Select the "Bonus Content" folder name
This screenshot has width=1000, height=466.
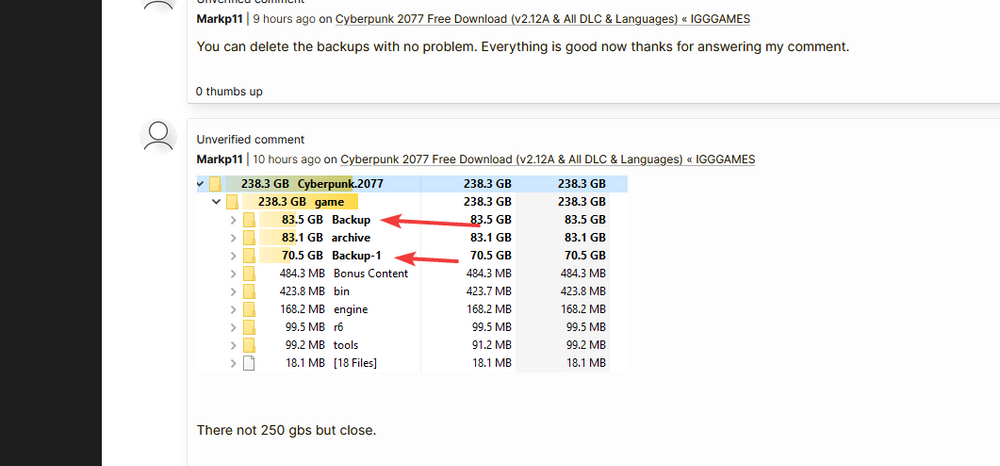click(x=371, y=273)
